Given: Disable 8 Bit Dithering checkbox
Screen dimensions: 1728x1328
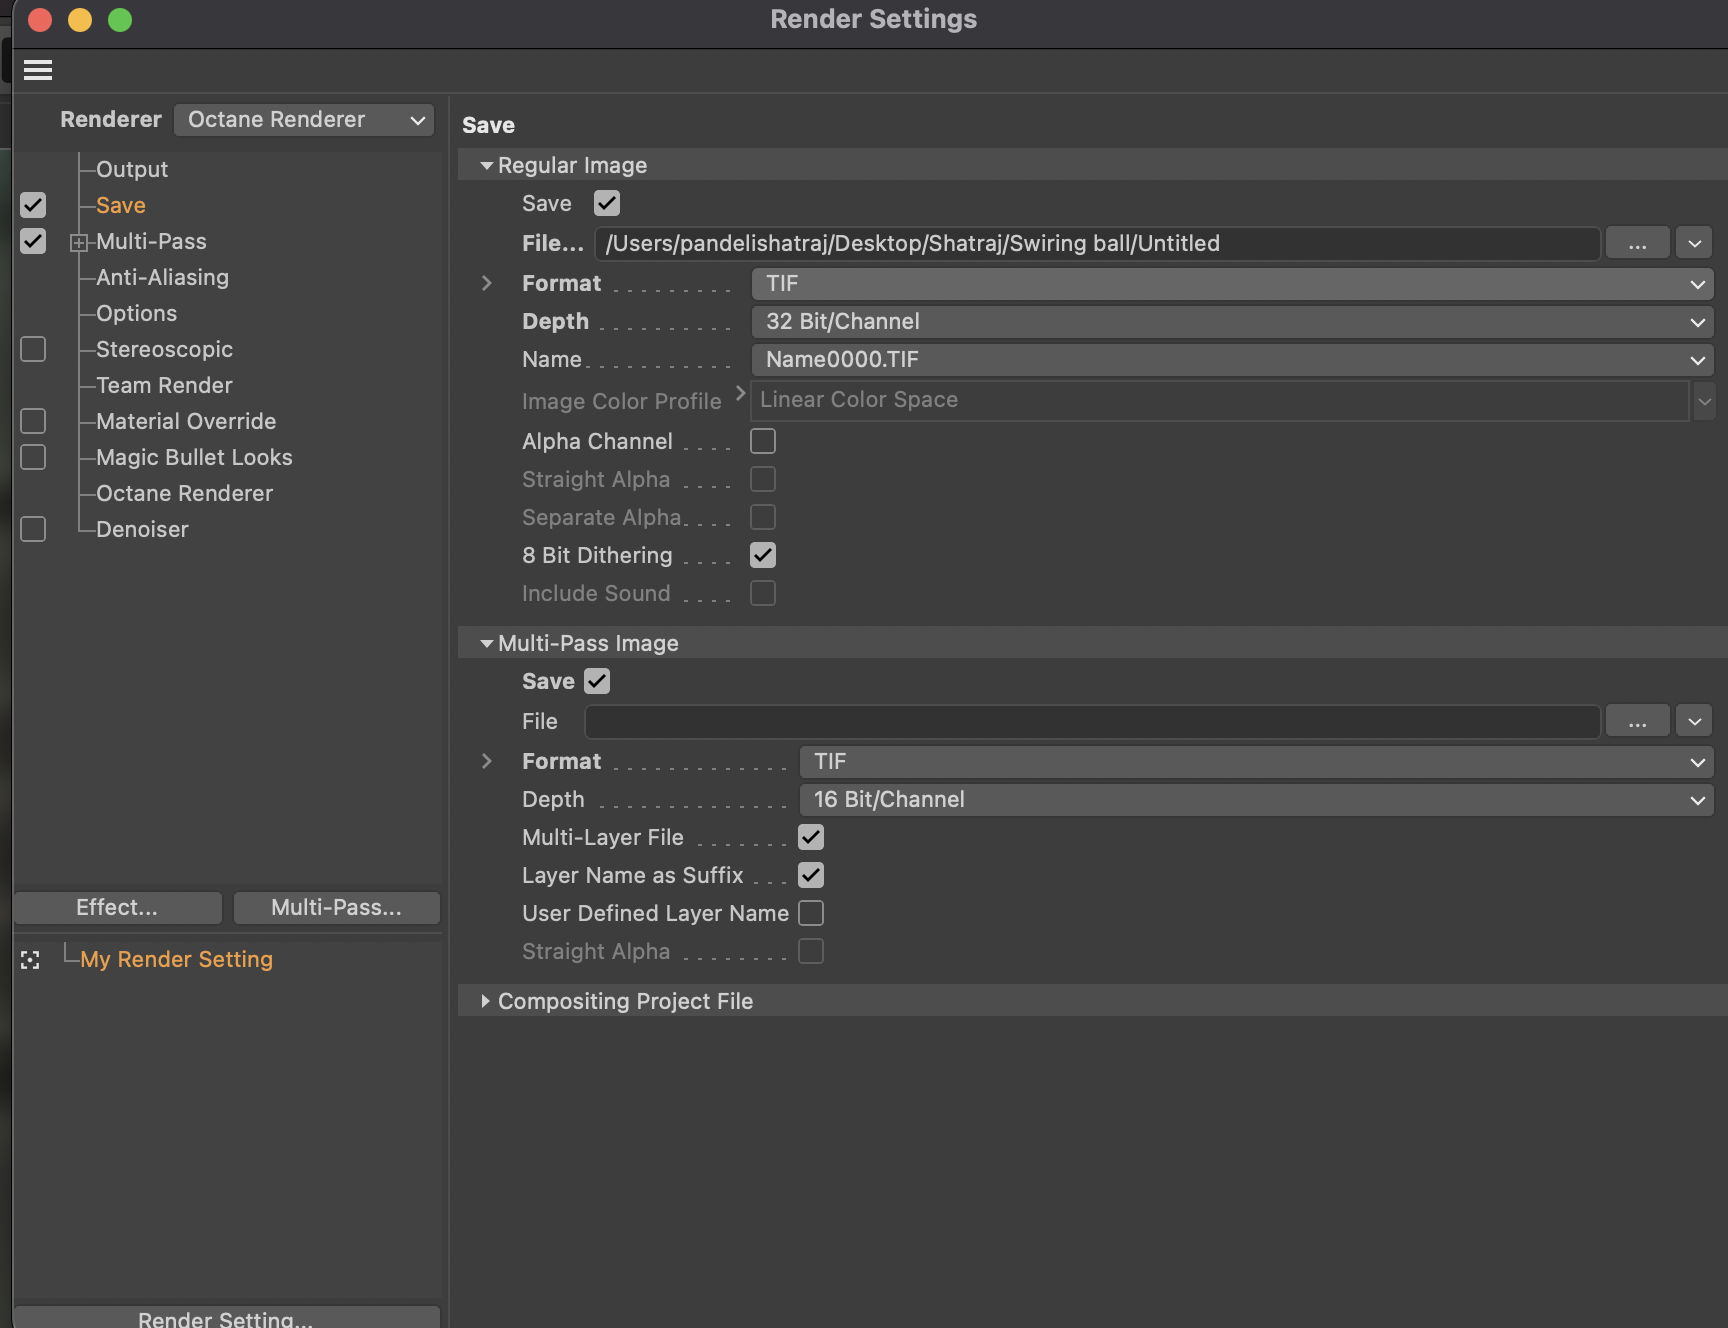Looking at the screenshot, I should pos(763,555).
